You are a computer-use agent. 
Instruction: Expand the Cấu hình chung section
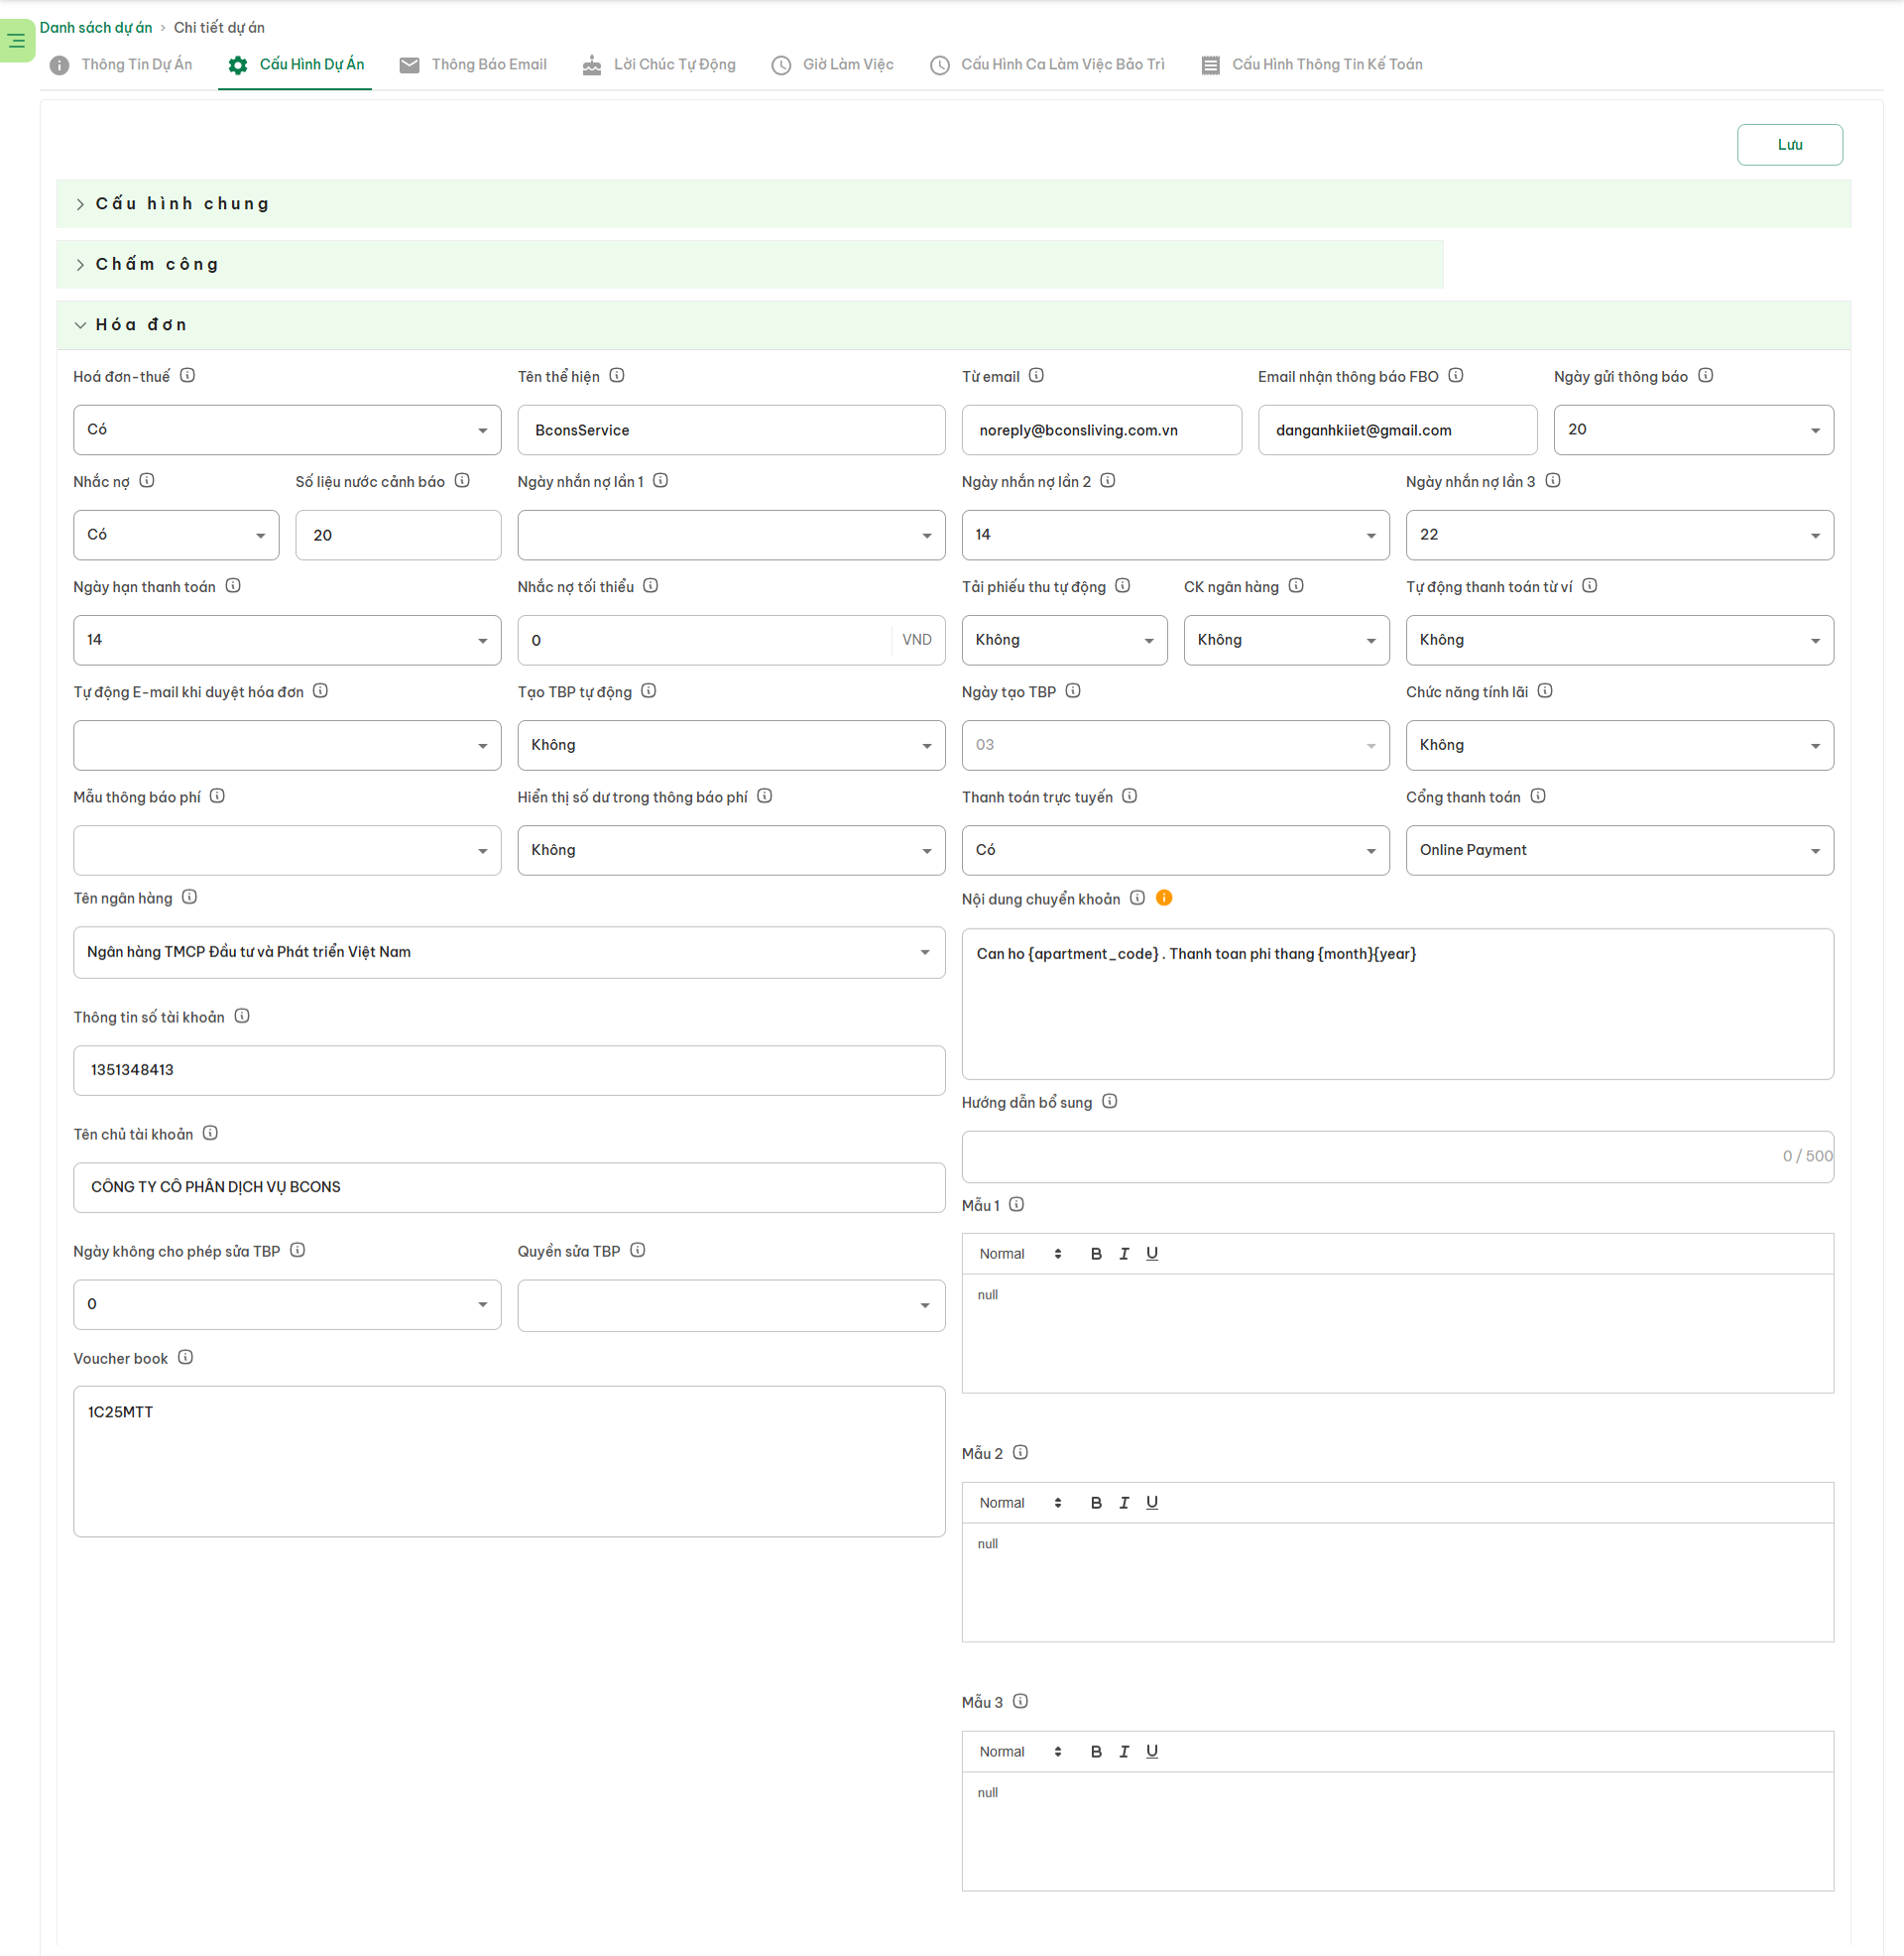tap(182, 204)
